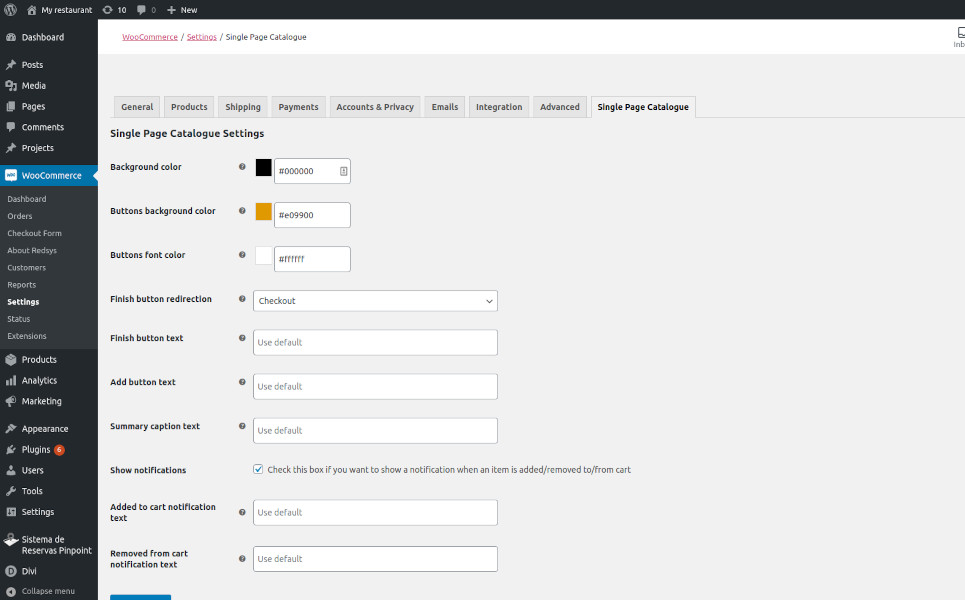Click the Finish button text input field
This screenshot has height=600, width=965.
(375, 343)
